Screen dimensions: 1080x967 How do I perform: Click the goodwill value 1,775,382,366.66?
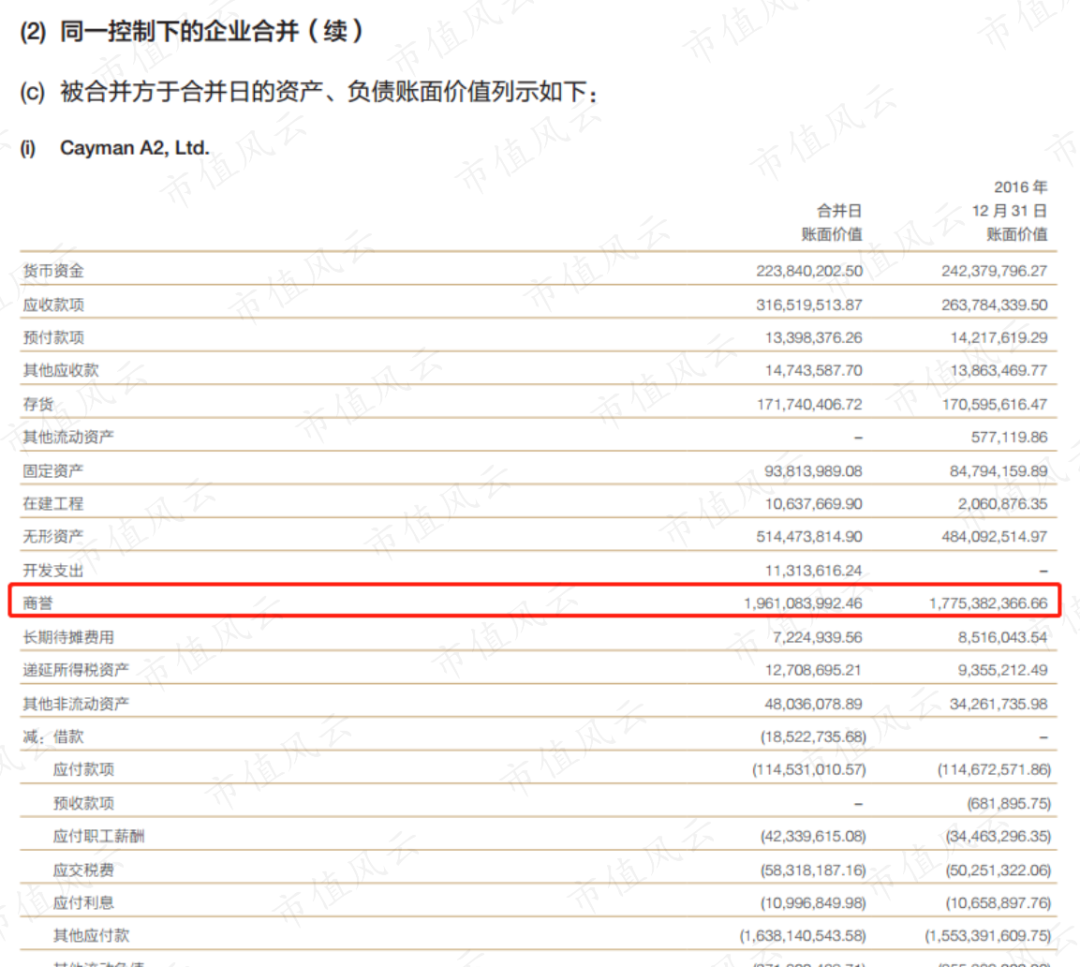988,603
